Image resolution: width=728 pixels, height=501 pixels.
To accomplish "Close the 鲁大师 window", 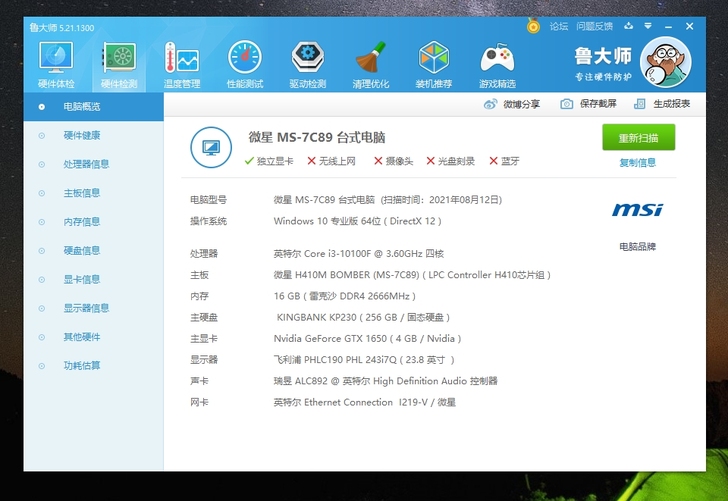I will coord(689,26).
